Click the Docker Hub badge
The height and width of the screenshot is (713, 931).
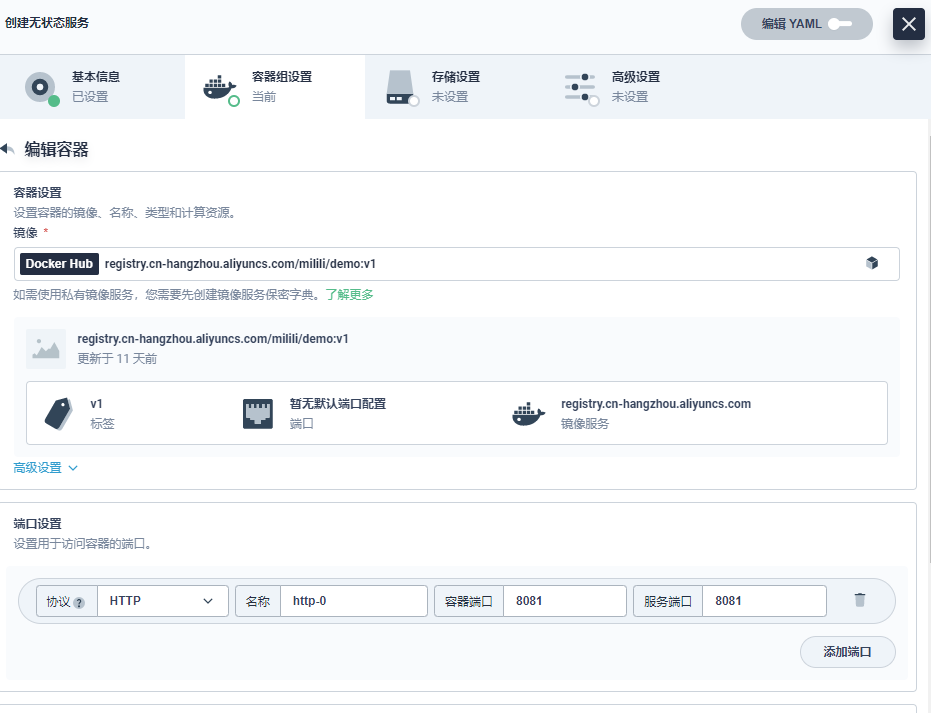pyautogui.click(x=59, y=264)
